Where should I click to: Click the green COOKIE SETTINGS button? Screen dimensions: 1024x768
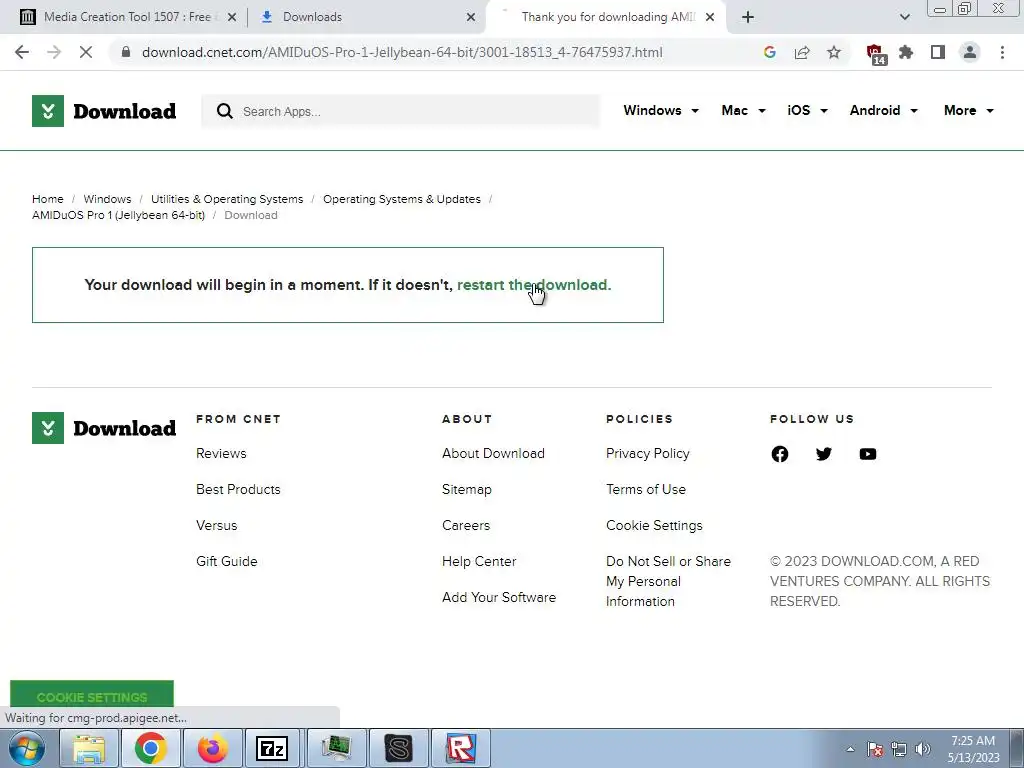point(92,696)
